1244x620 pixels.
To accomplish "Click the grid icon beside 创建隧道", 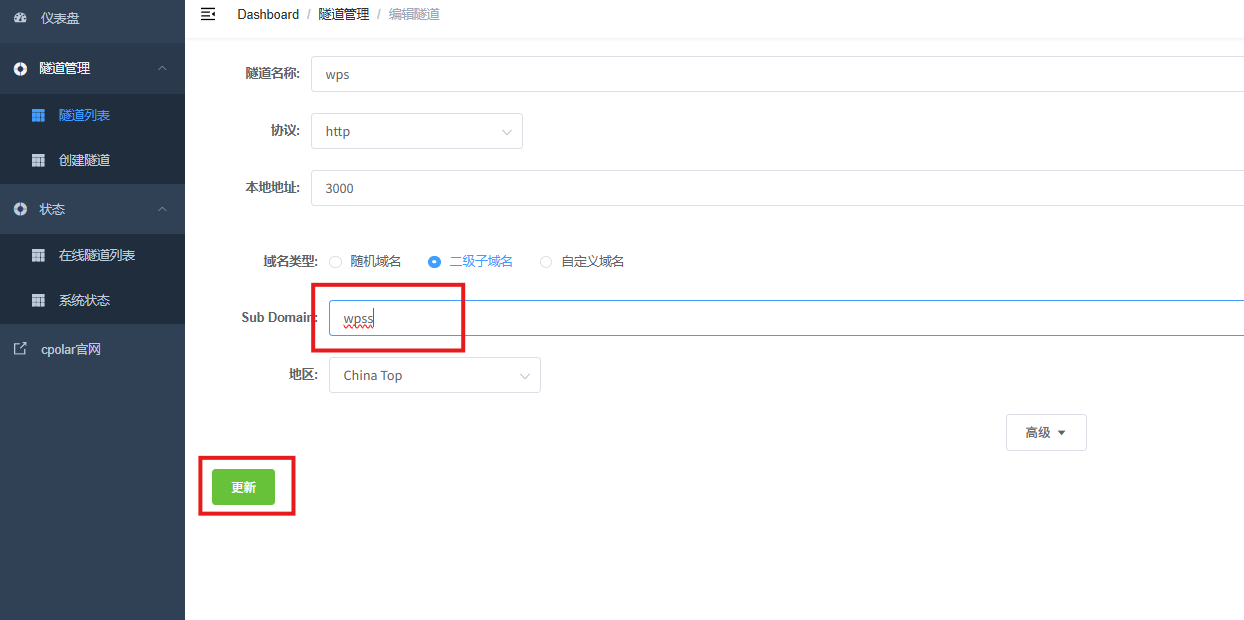I will click(38, 160).
